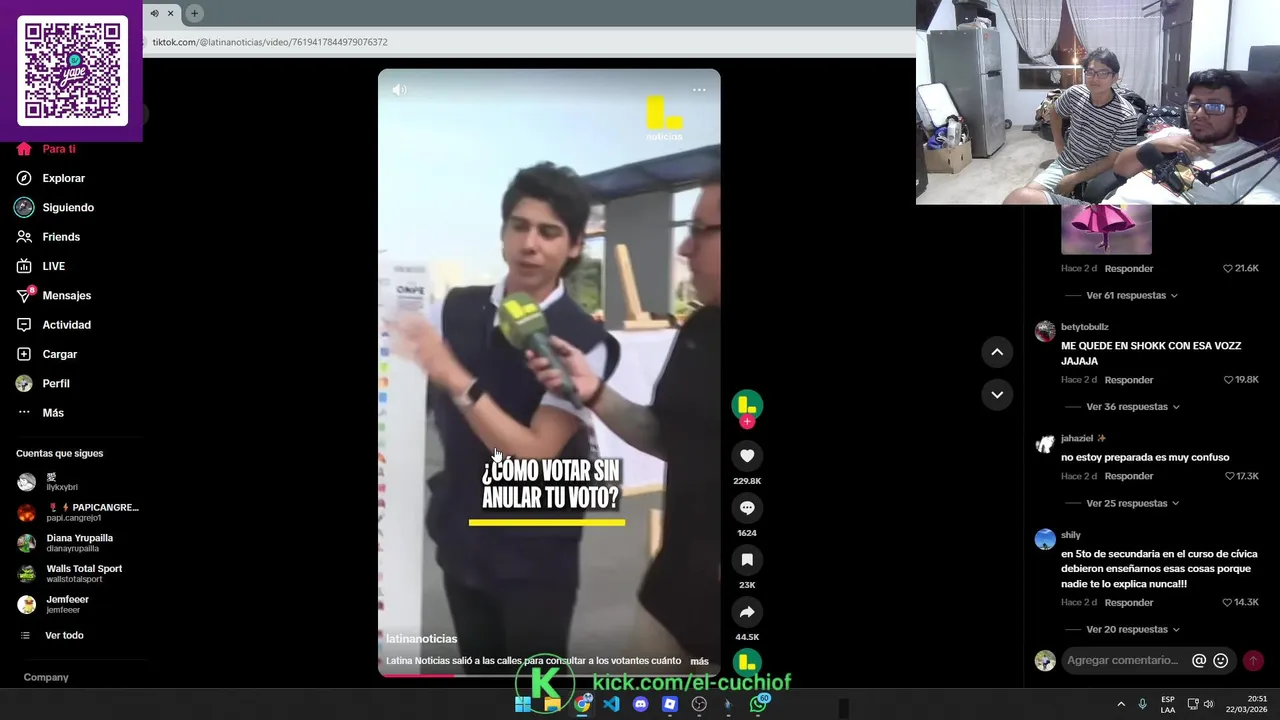
Task: Reply to shily's comment
Action: pos(1129,602)
